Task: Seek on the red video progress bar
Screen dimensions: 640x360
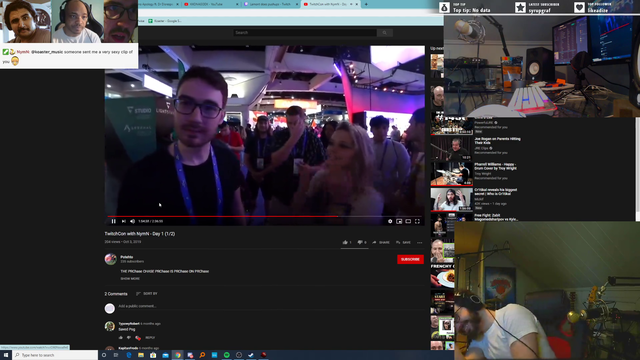Action: coord(264,216)
